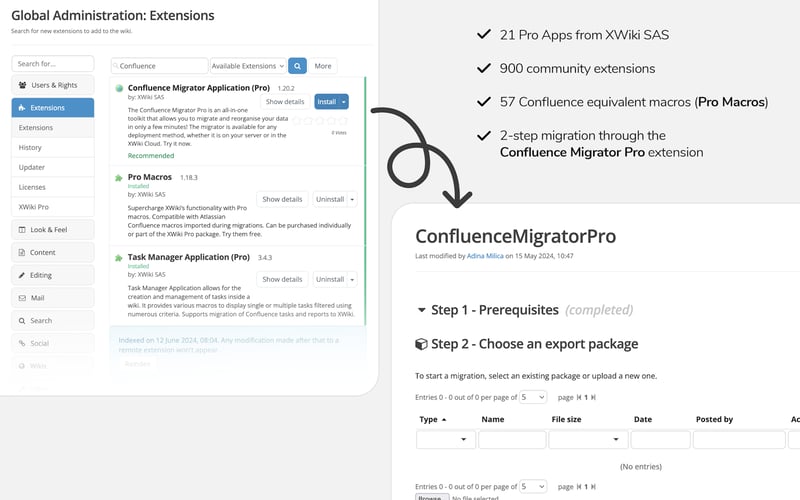Open top per-page count dropdown
The width and height of the screenshot is (800, 500).
pos(533,397)
